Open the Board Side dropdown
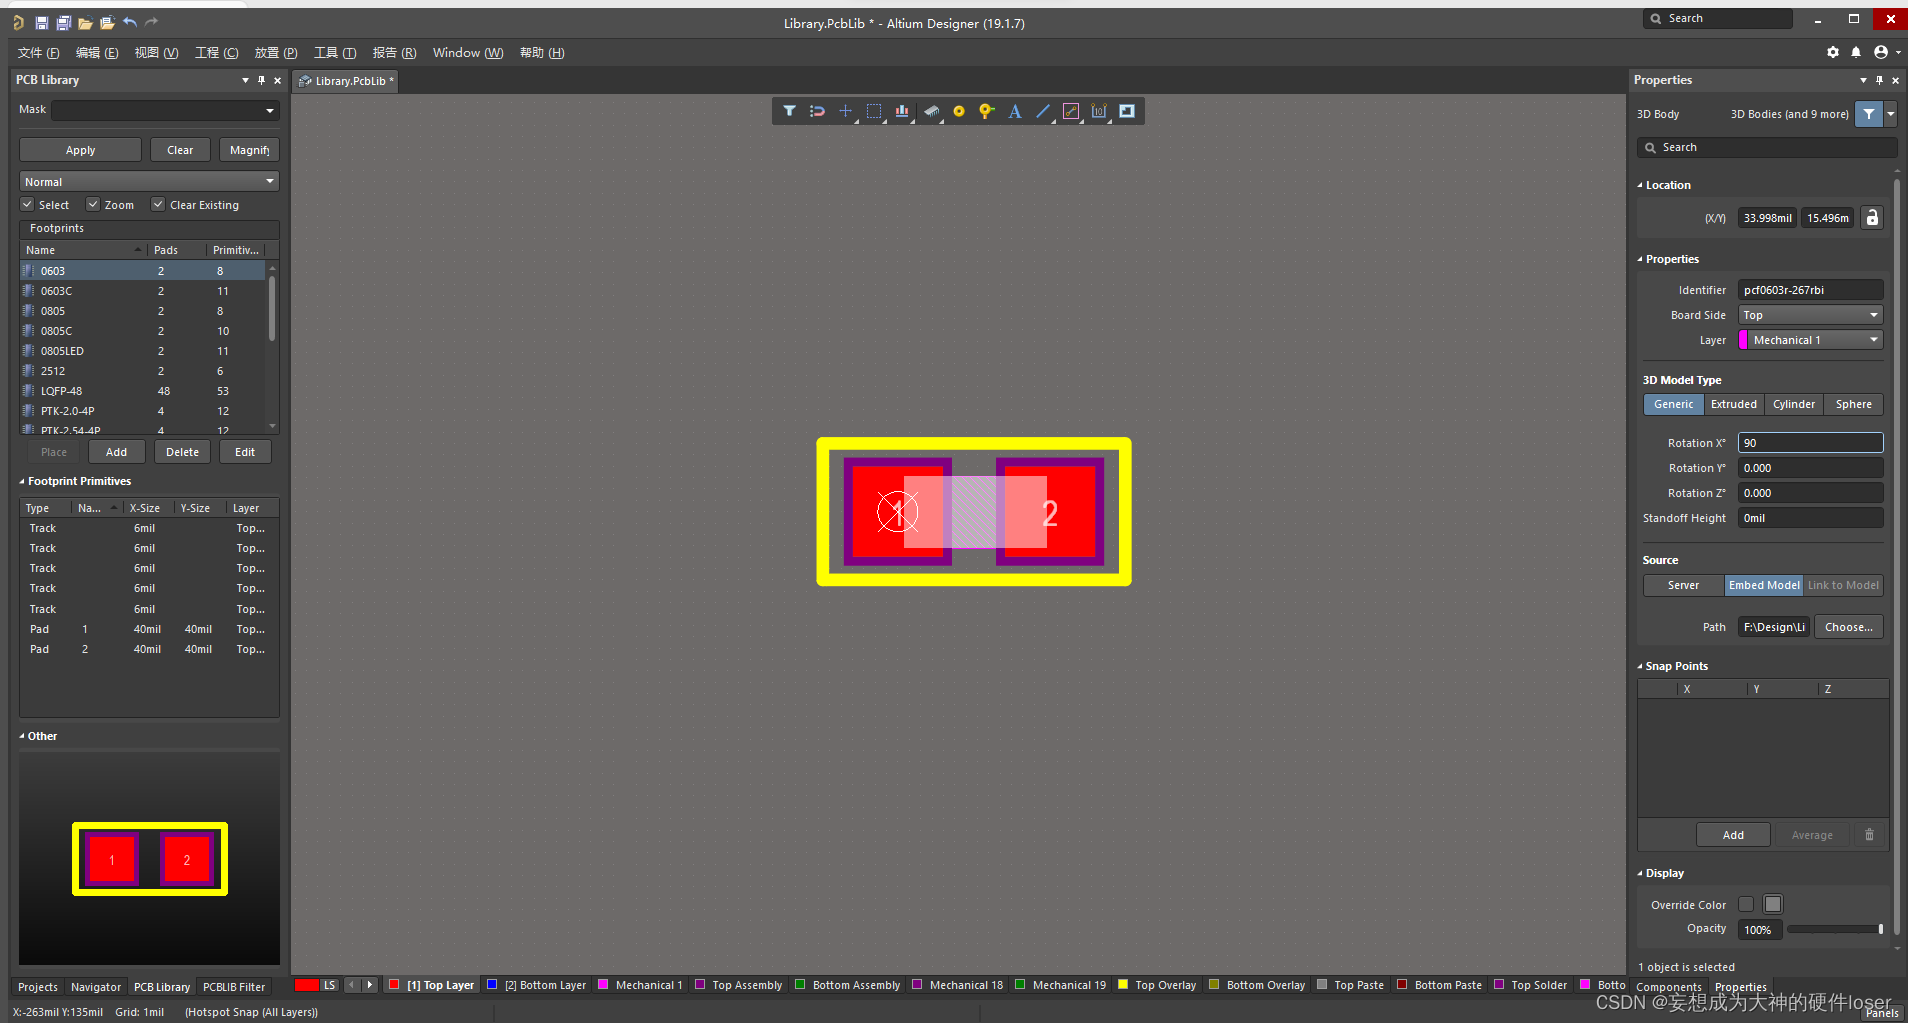The width and height of the screenshot is (1908, 1023). click(1810, 315)
